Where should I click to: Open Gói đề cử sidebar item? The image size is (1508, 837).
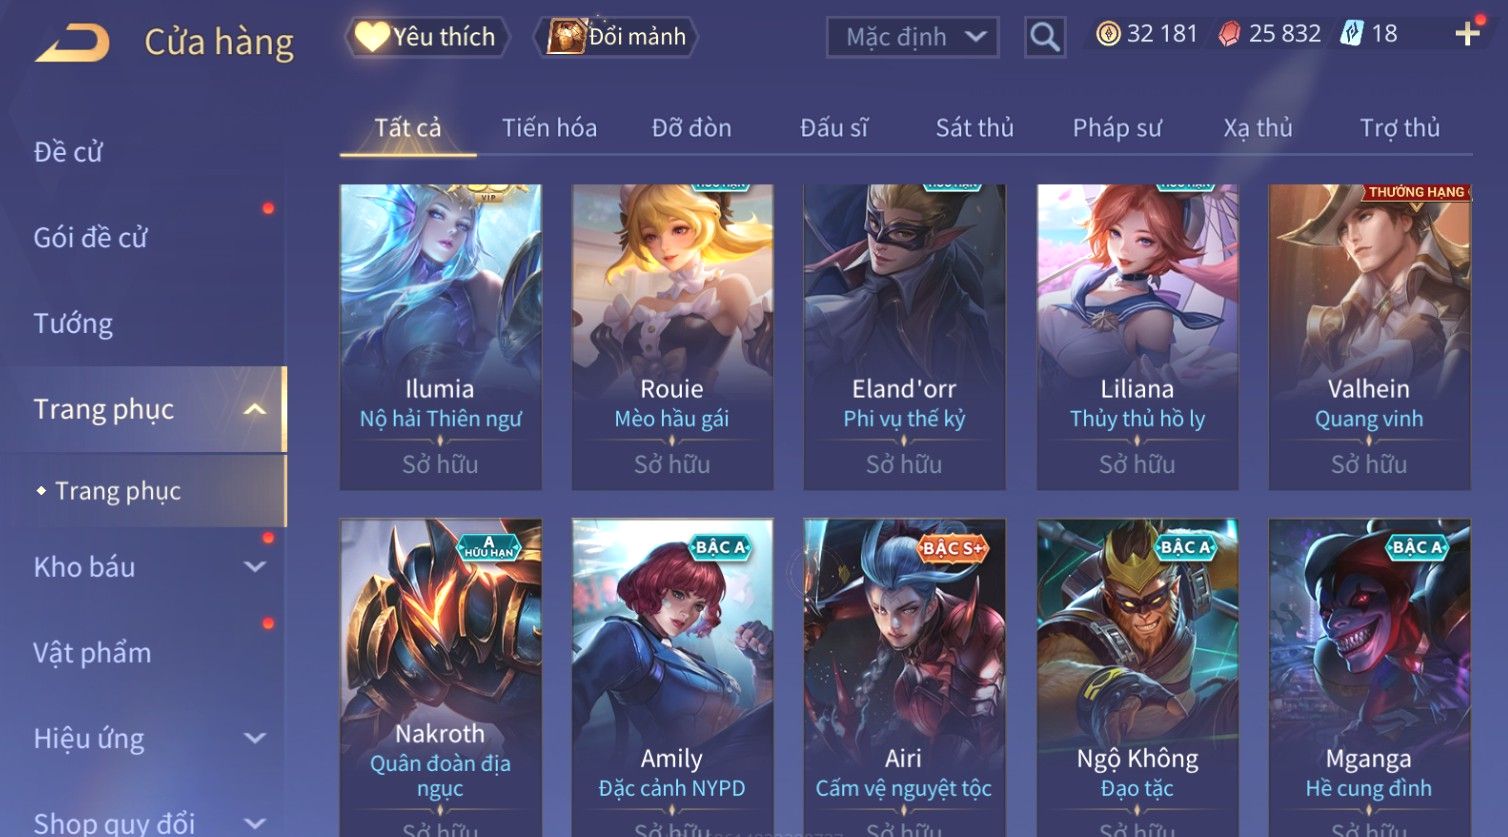pos(90,238)
